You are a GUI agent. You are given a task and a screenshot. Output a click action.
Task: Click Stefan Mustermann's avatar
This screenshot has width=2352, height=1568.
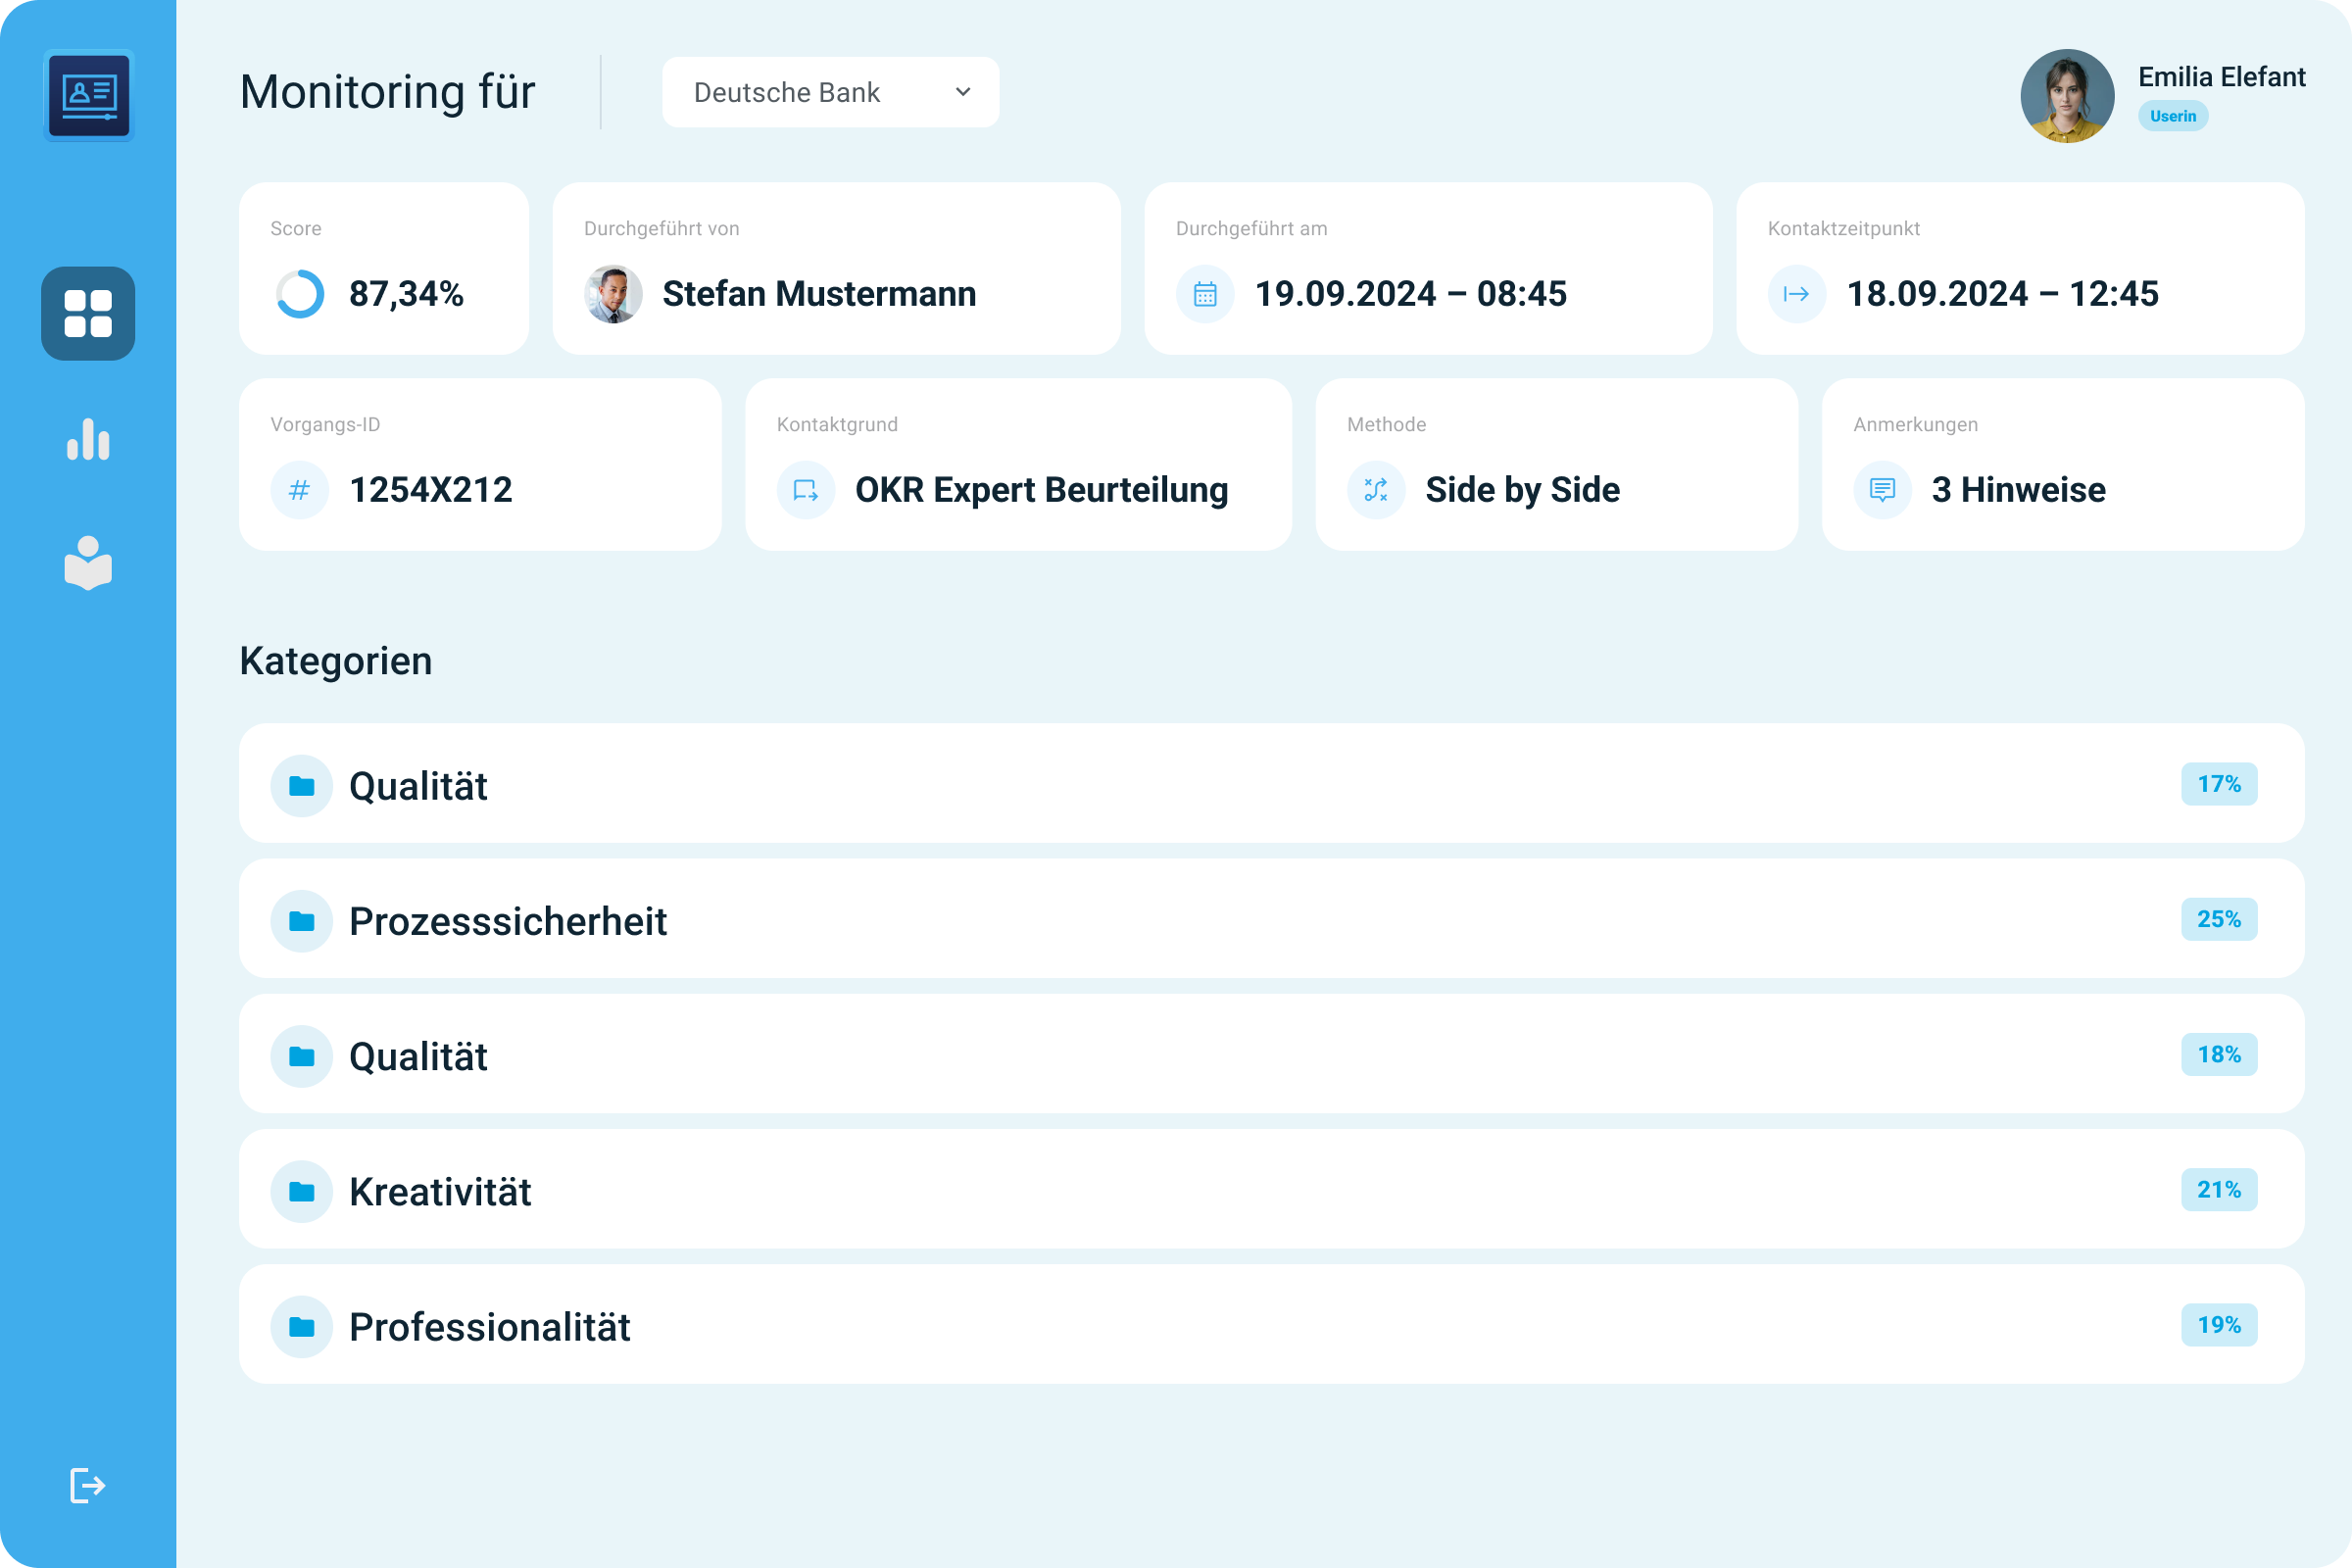(x=613, y=294)
